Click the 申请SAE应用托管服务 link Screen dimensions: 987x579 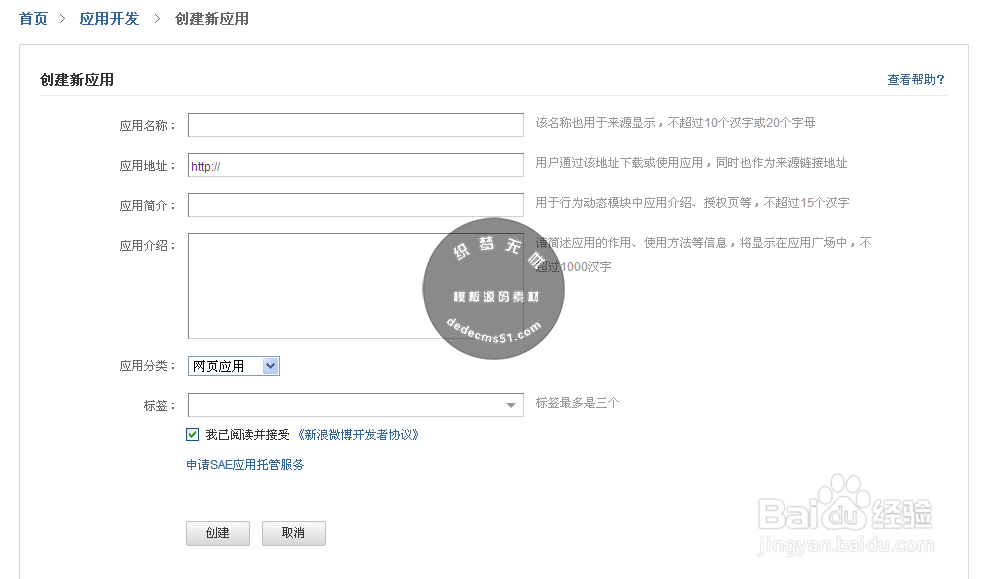pyautogui.click(x=245, y=465)
